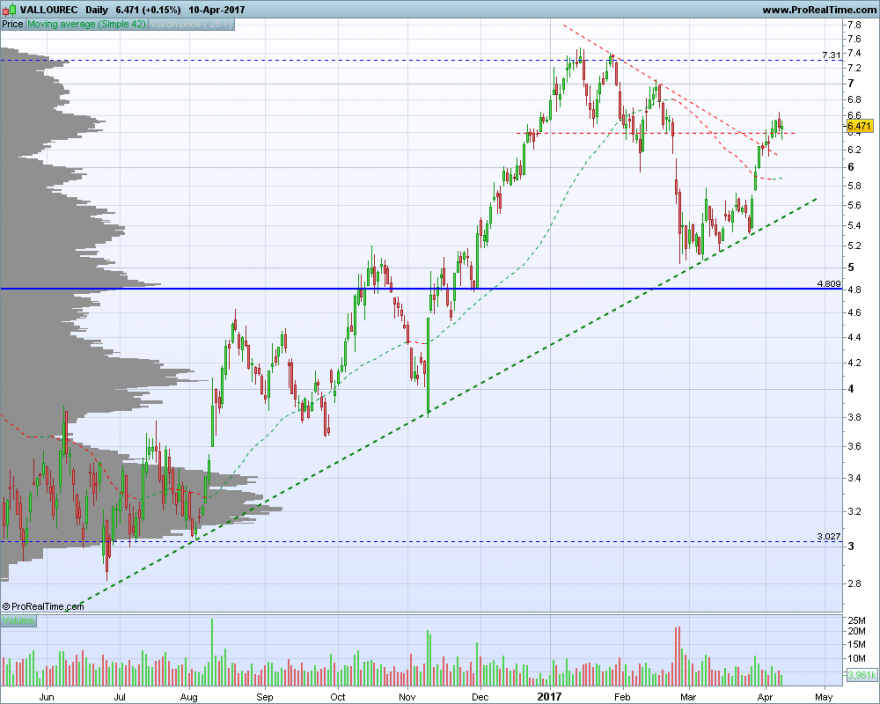Click the 6.471 (+0.15%) quote text
The width and height of the screenshot is (880, 704).
click(x=148, y=10)
